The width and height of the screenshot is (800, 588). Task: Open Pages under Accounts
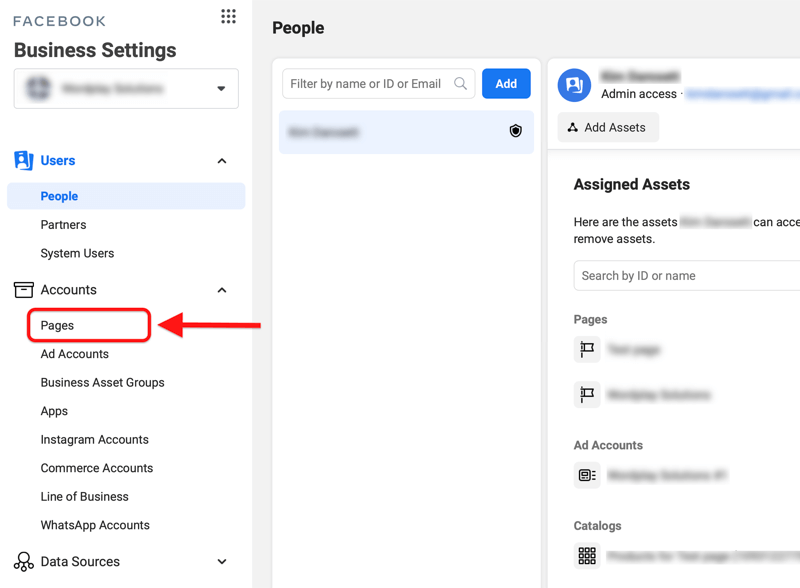pyautogui.click(x=57, y=325)
